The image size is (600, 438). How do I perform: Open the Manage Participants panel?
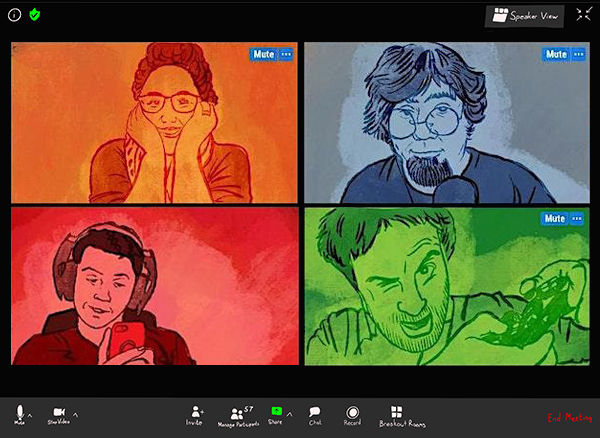pos(237,412)
